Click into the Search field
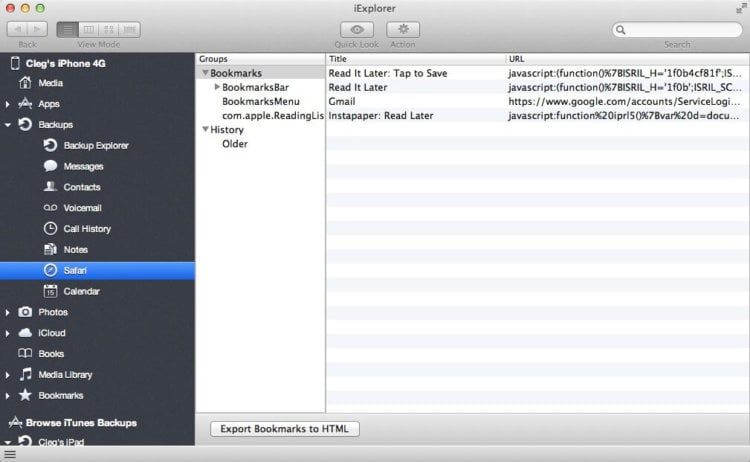The height and width of the screenshot is (462, 750). [x=677, y=30]
